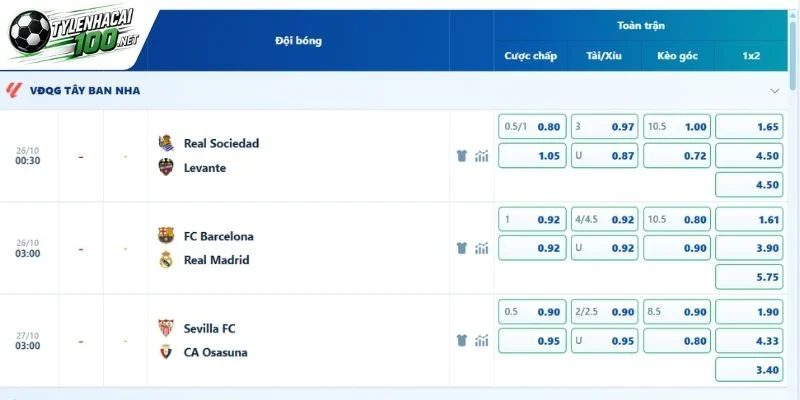Click jersey icon for Barcelona vs Real Madrid
Screen dimensions: 800x400
(x=462, y=248)
